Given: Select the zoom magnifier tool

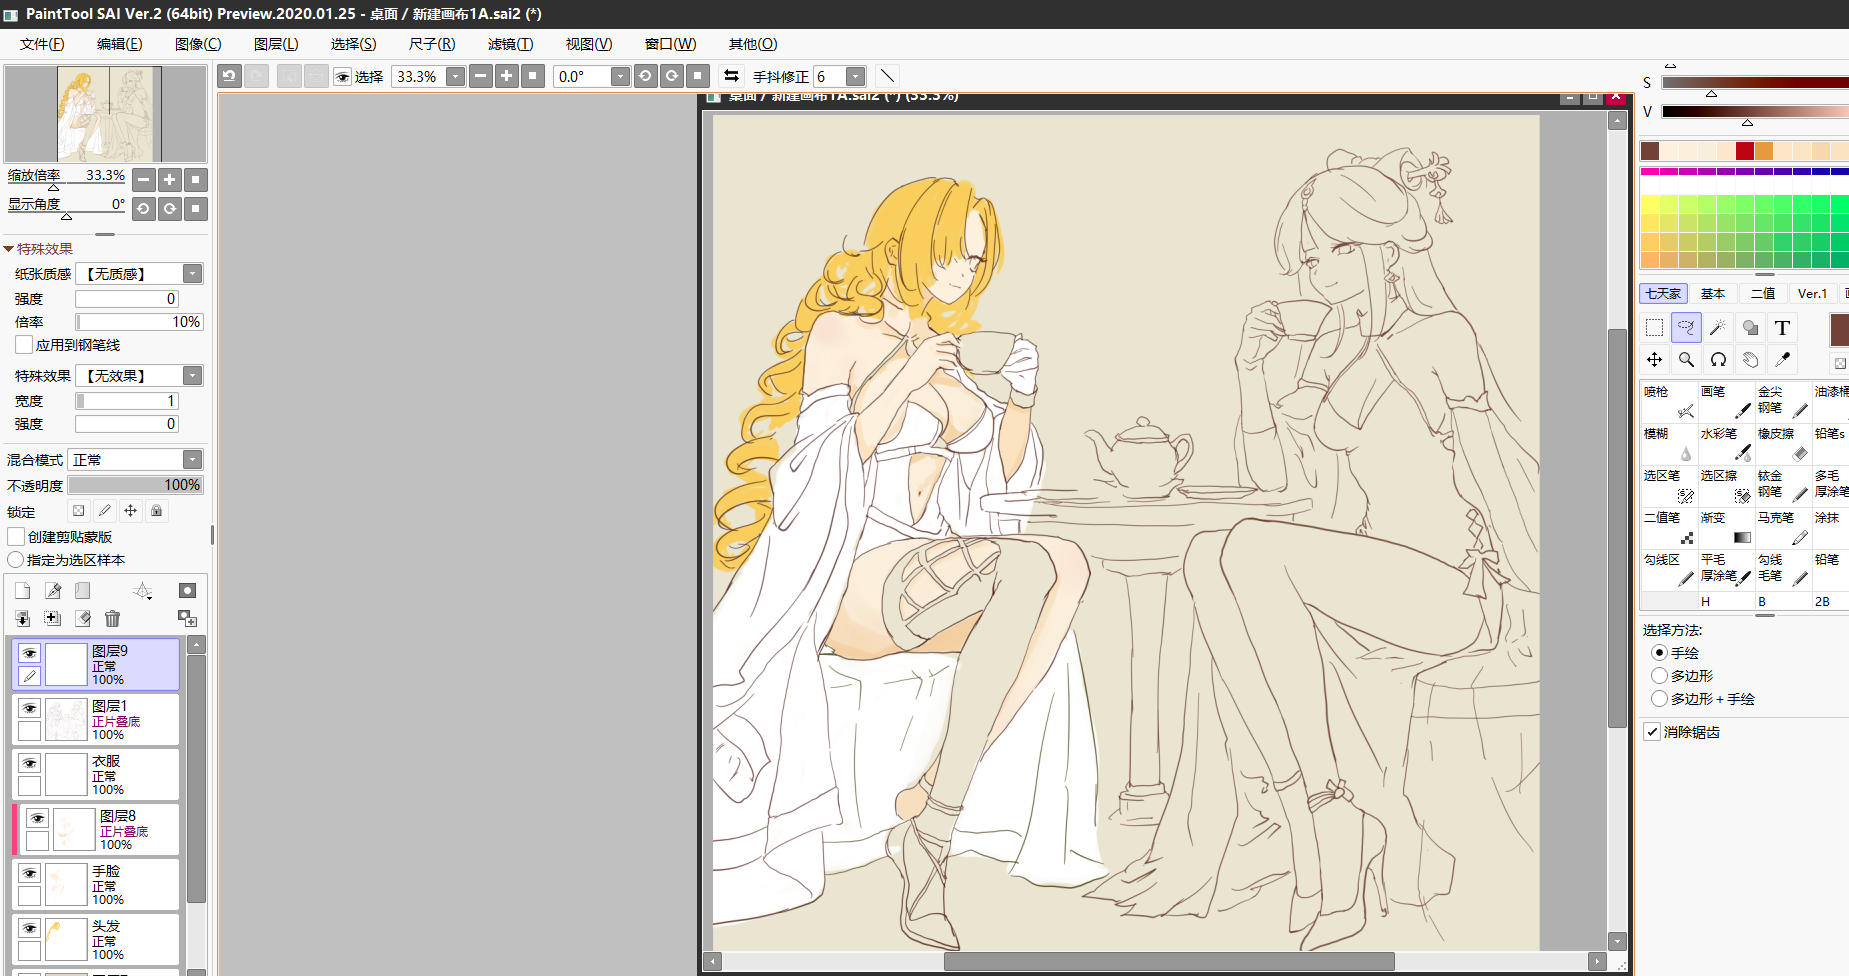Looking at the screenshot, I should 1687,360.
